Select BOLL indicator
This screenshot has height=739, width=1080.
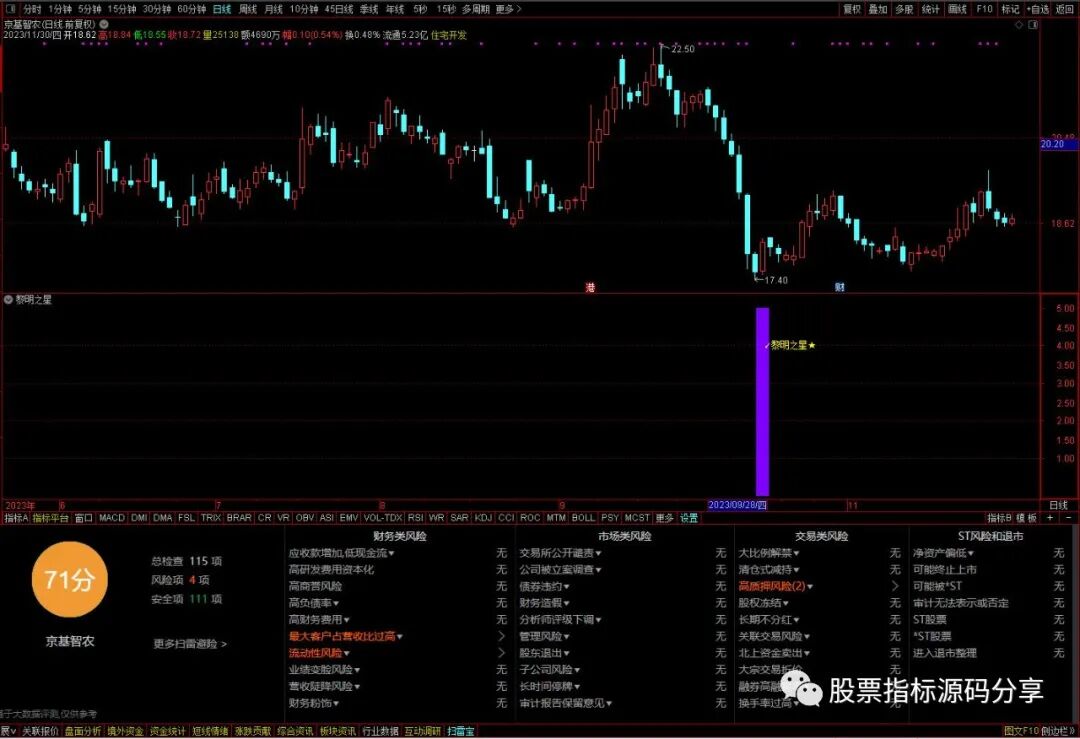(x=583, y=518)
